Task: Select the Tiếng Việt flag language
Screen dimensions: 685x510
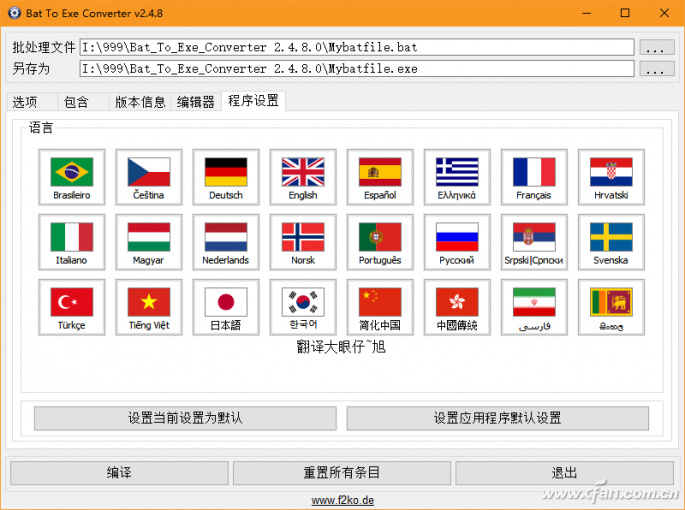Action: coord(149,307)
